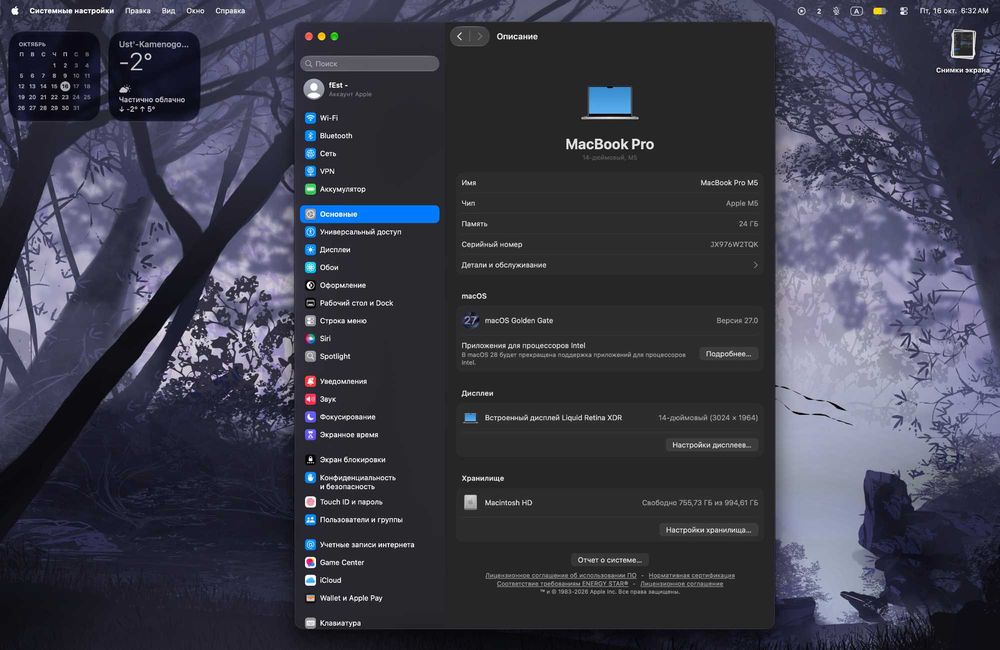Click the keyboard input source icon in menu bar
This screenshot has height=650, width=1000.
coord(857,11)
